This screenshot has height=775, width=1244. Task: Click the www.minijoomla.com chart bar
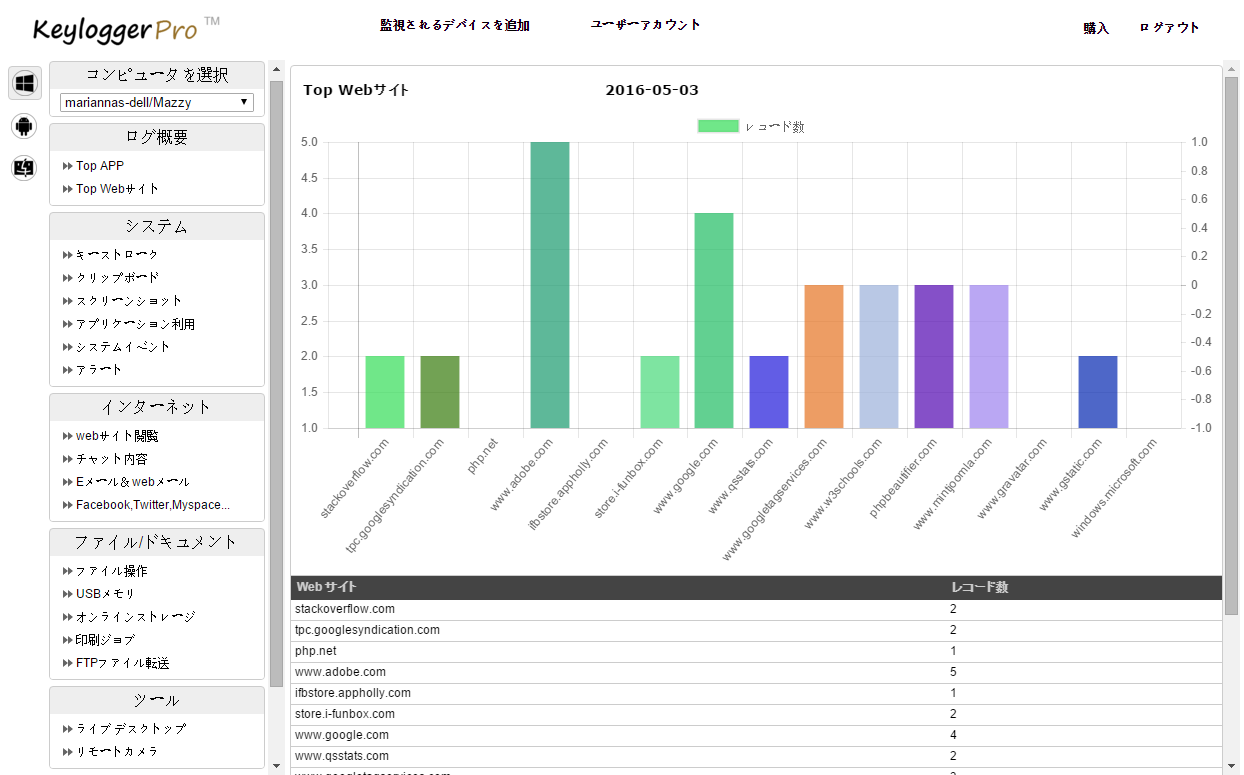pos(989,356)
